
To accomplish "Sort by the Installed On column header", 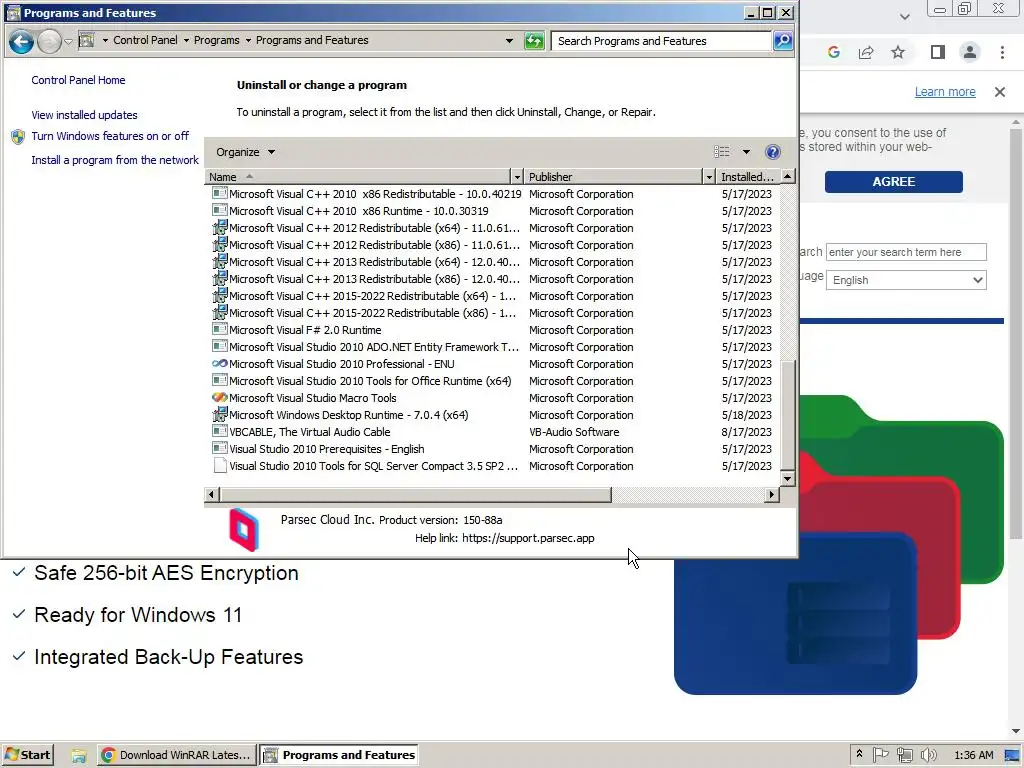I will 748,177.
